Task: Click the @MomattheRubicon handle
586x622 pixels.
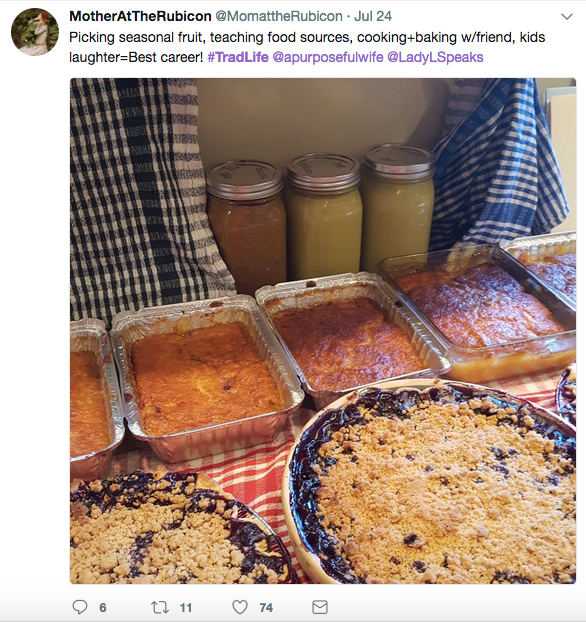Action: (279, 16)
